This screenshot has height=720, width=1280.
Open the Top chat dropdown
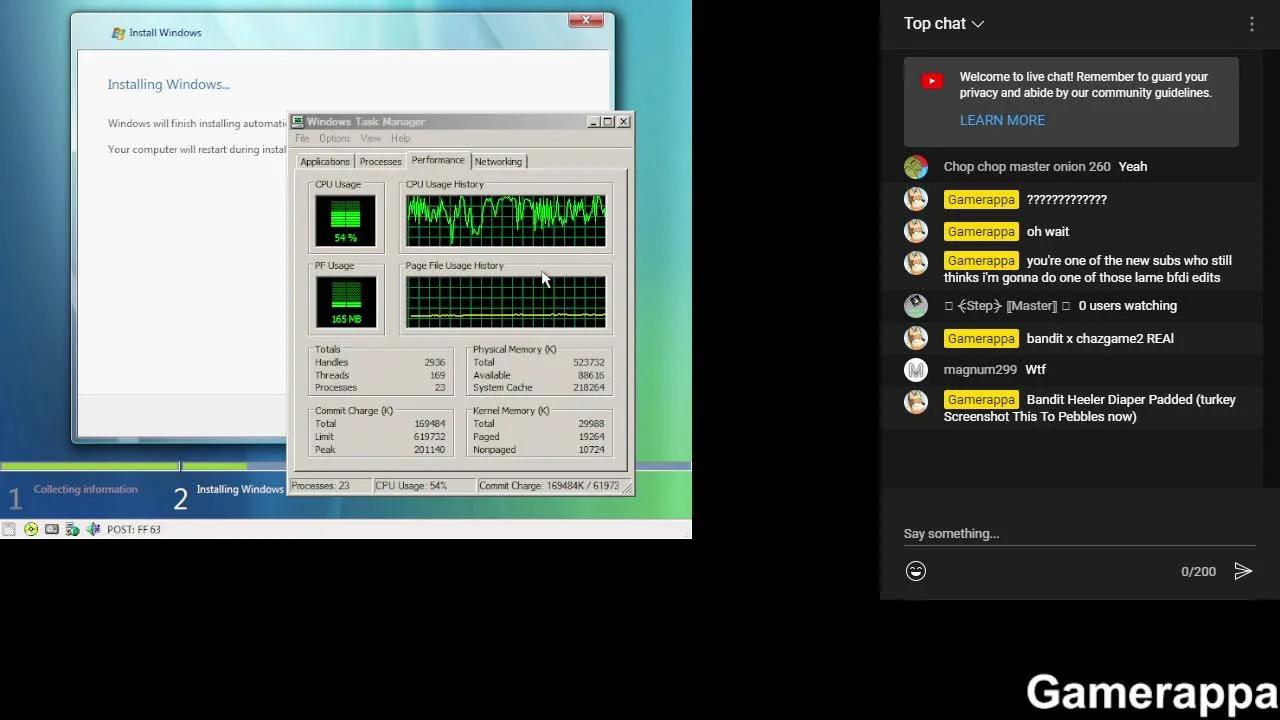[942, 23]
